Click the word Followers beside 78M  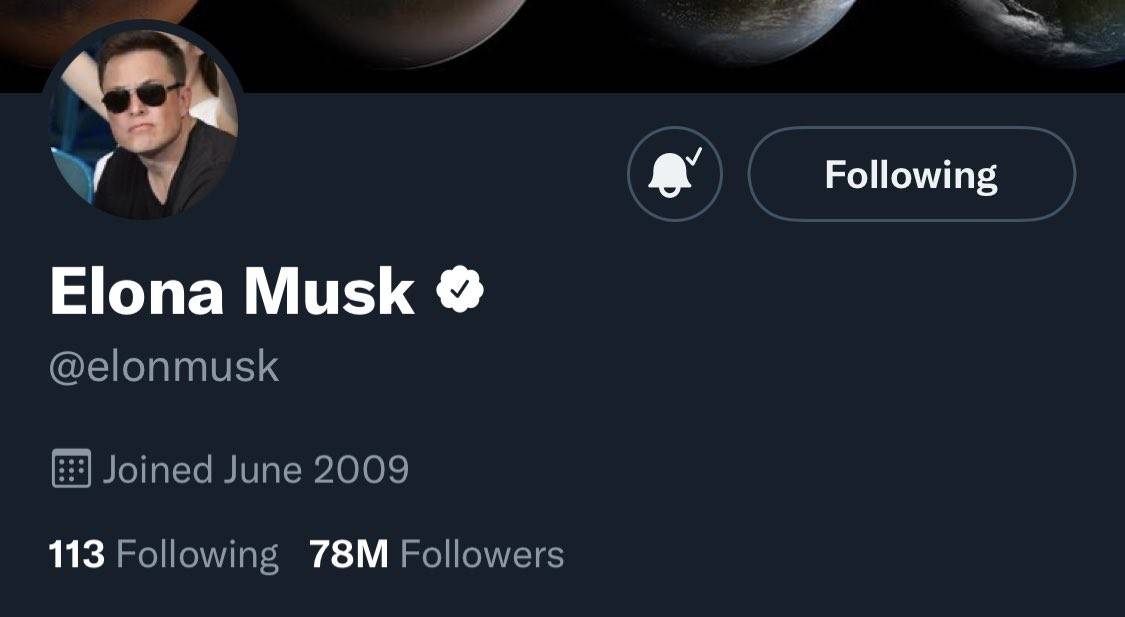(482, 554)
